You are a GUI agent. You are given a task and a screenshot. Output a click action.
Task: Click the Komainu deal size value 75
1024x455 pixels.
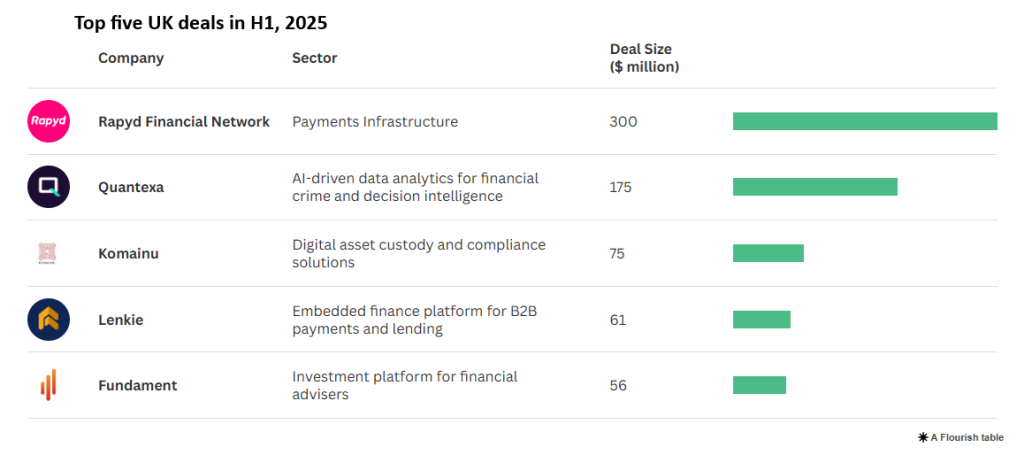pos(617,253)
